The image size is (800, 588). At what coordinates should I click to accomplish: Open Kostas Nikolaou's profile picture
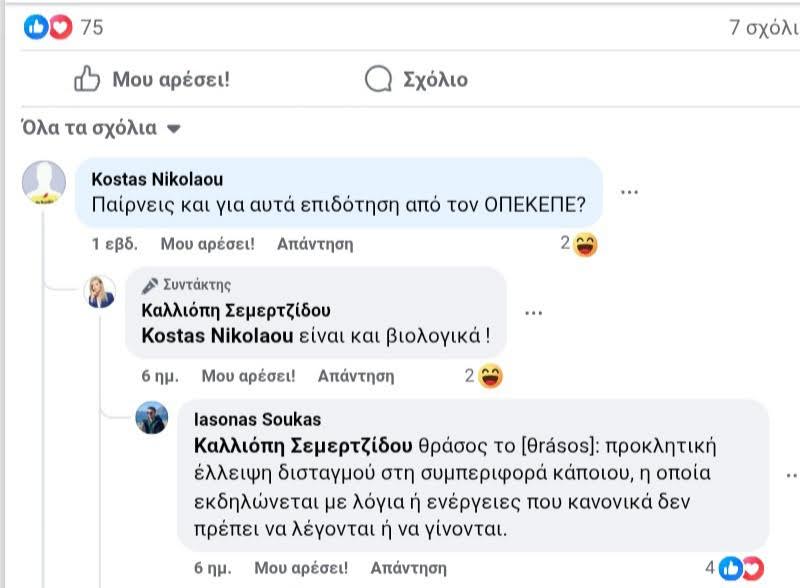[x=43, y=181]
